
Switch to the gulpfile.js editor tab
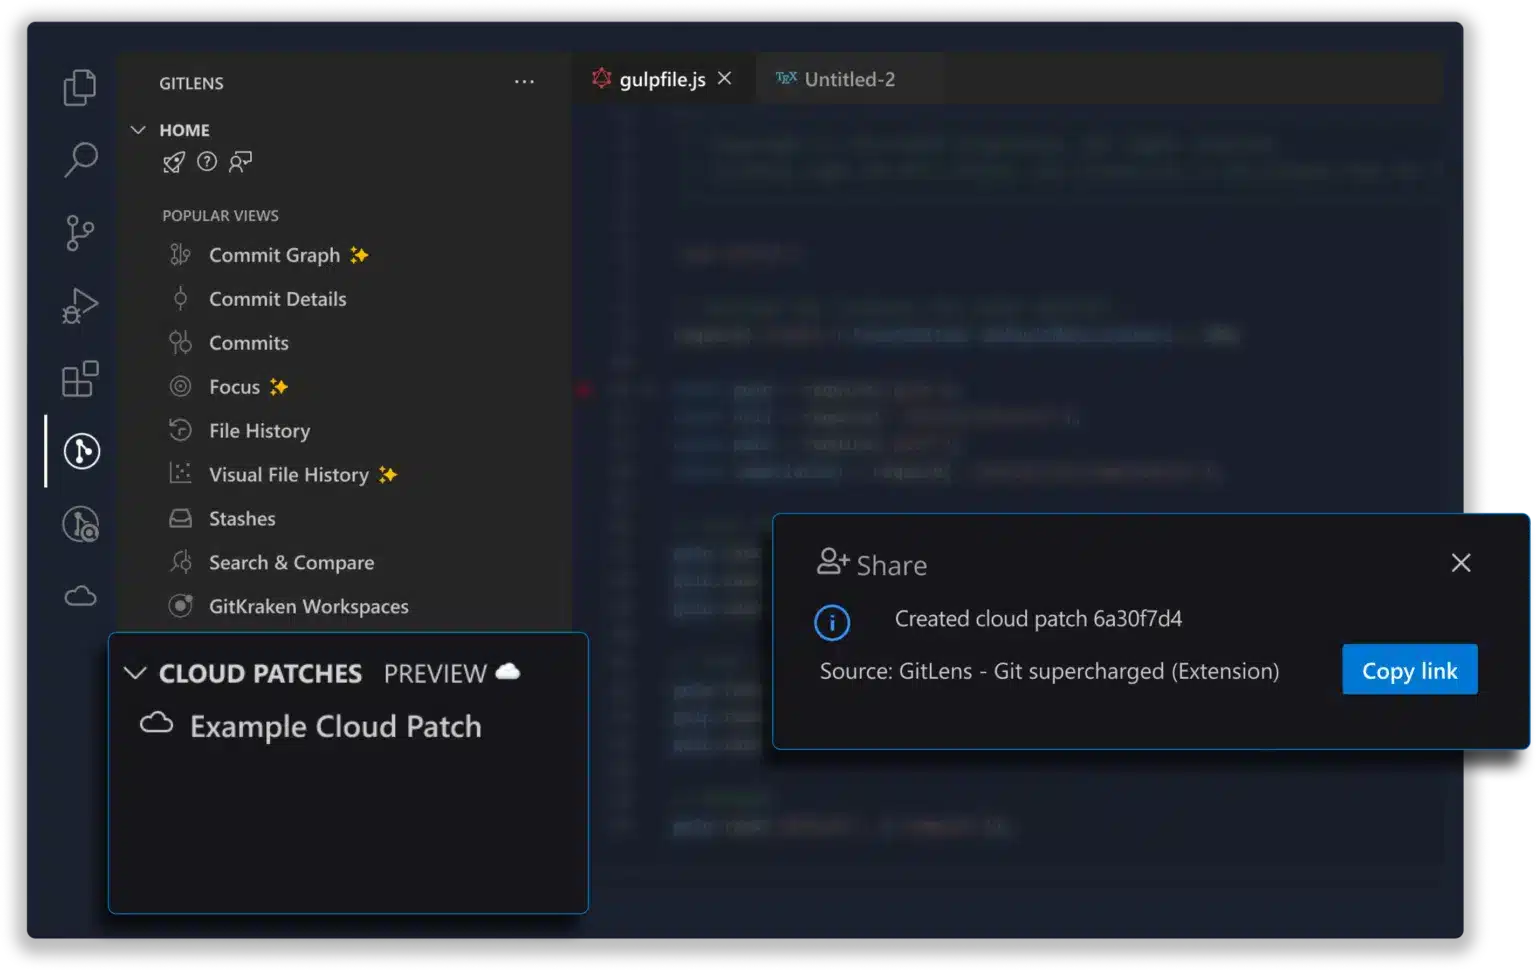(662, 79)
